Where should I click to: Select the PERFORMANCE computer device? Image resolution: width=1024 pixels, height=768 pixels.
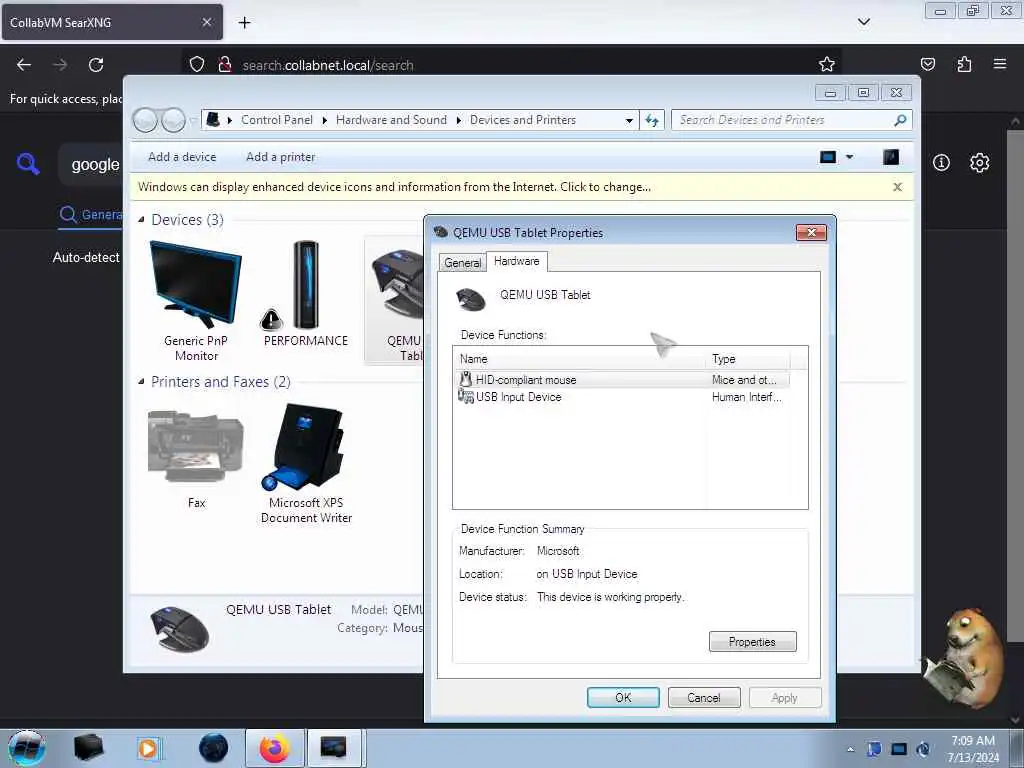click(305, 294)
